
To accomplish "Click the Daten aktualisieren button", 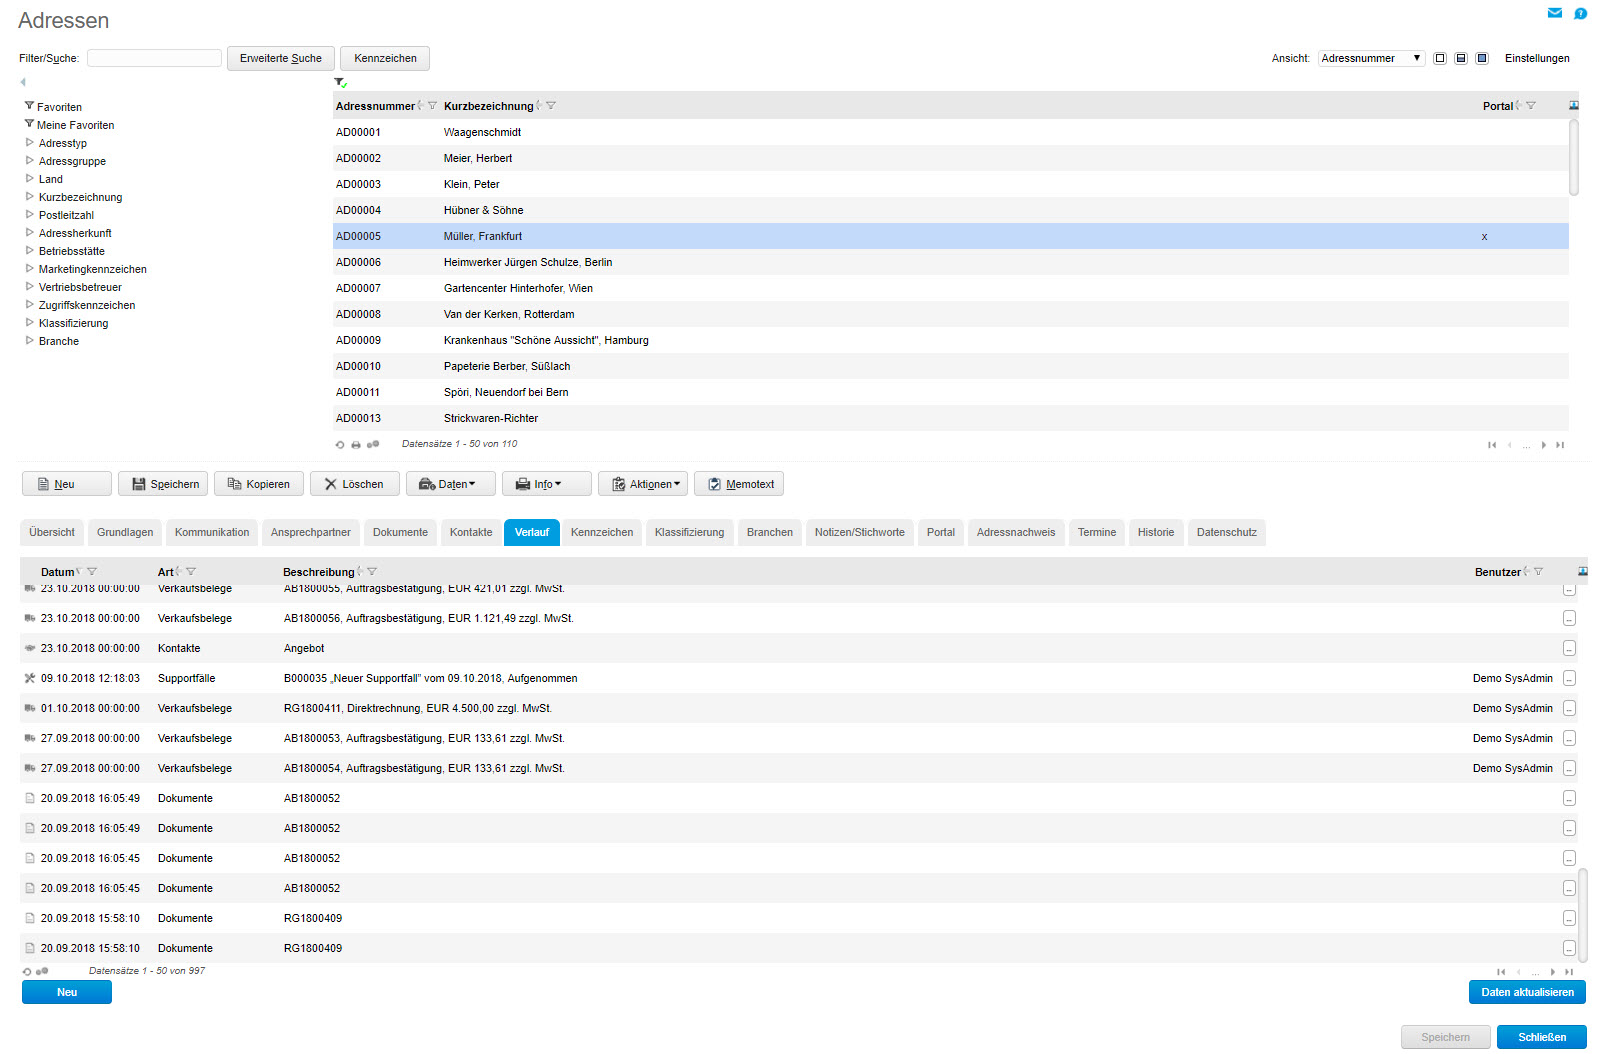I will point(1526,992).
